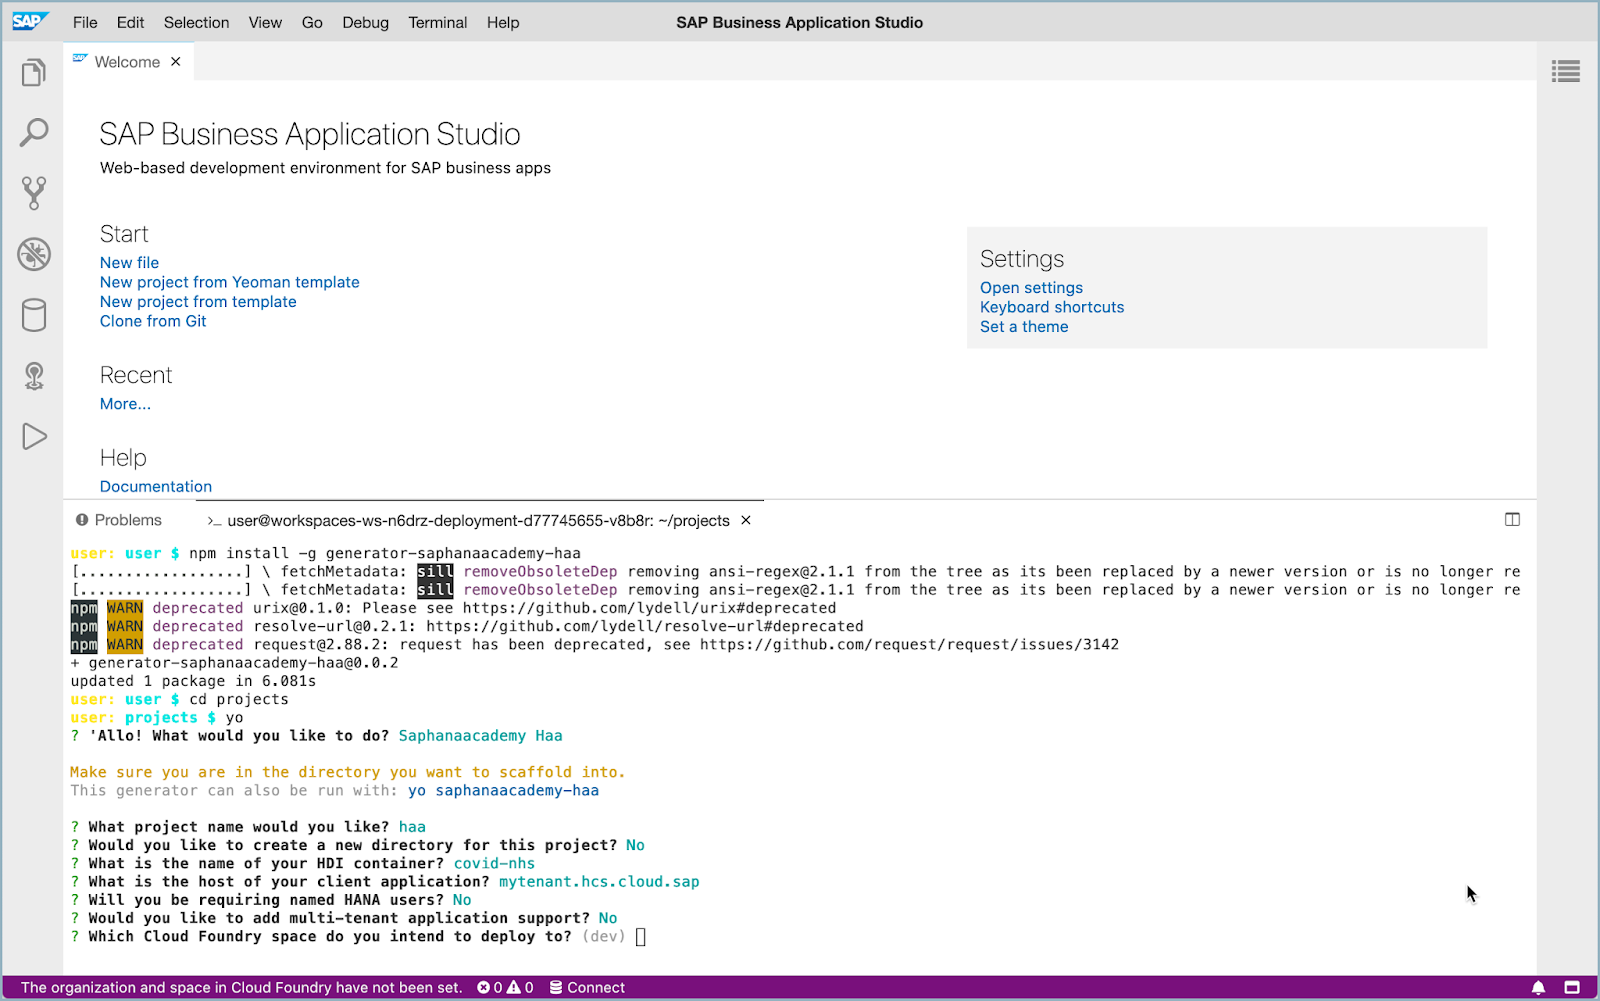This screenshot has width=1600, height=1001.
Task: Click the SAP logo in the menu bar
Action: (30, 21)
